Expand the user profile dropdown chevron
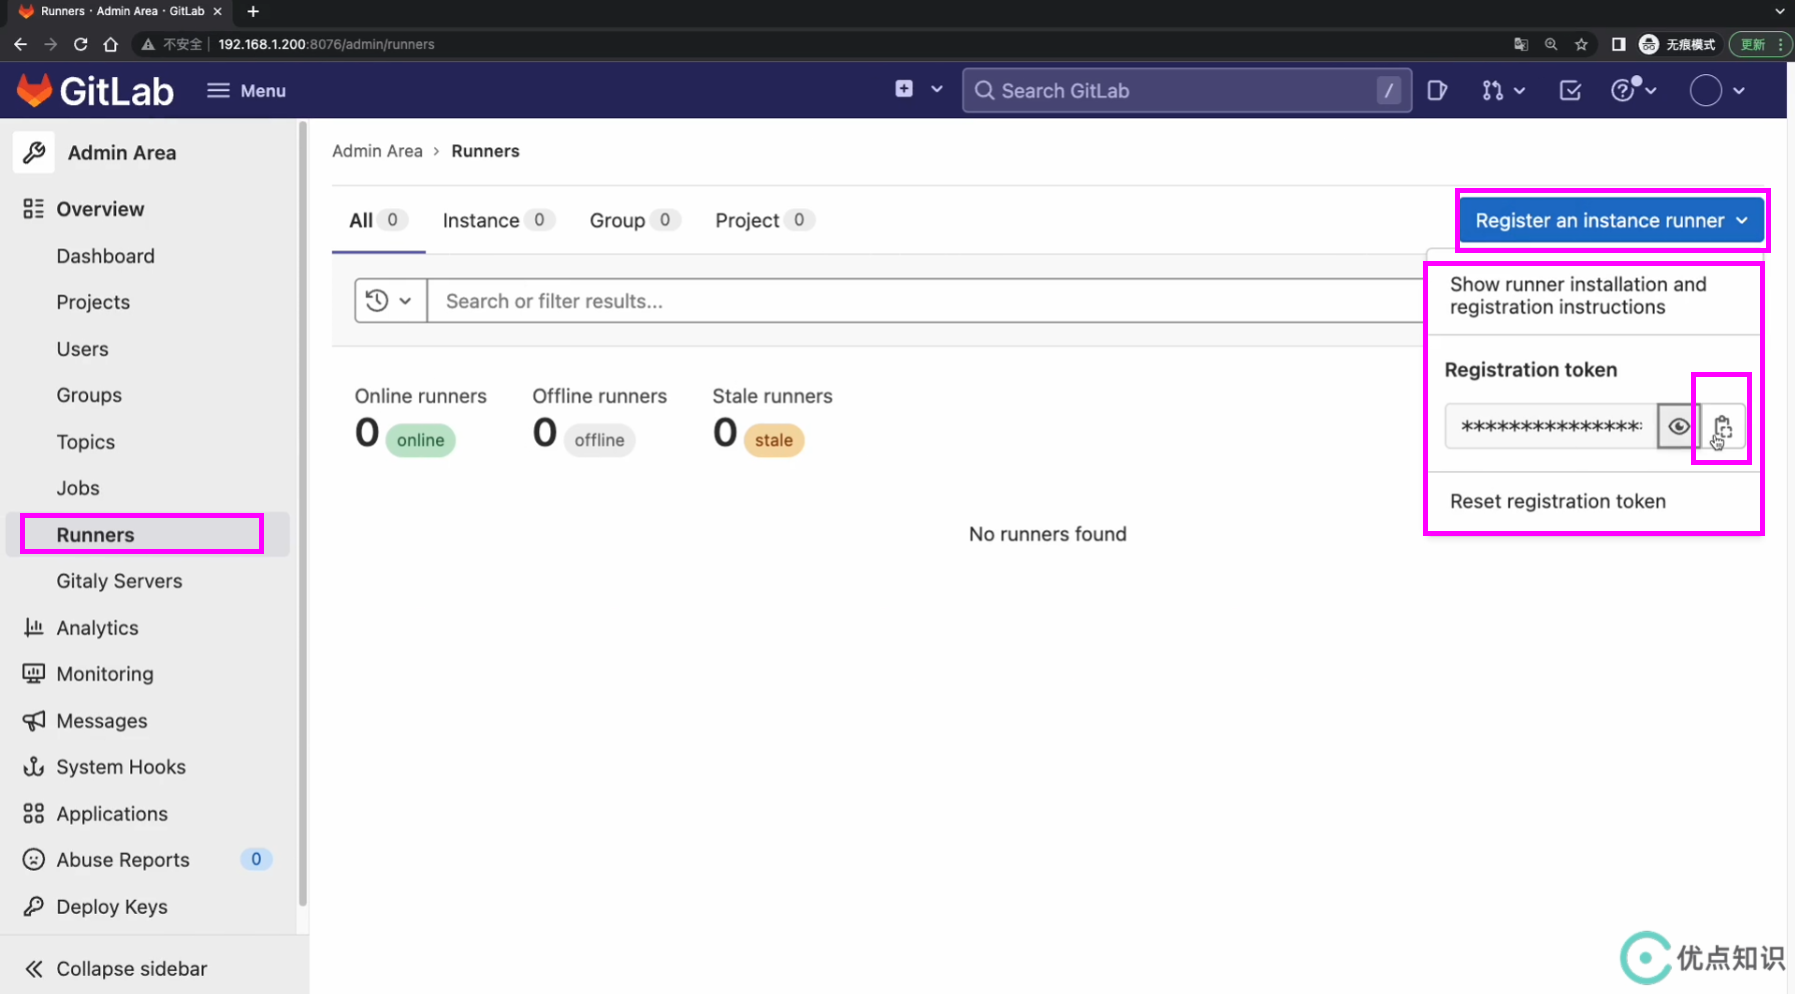Viewport: 1795px width, 994px height. tap(1739, 91)
